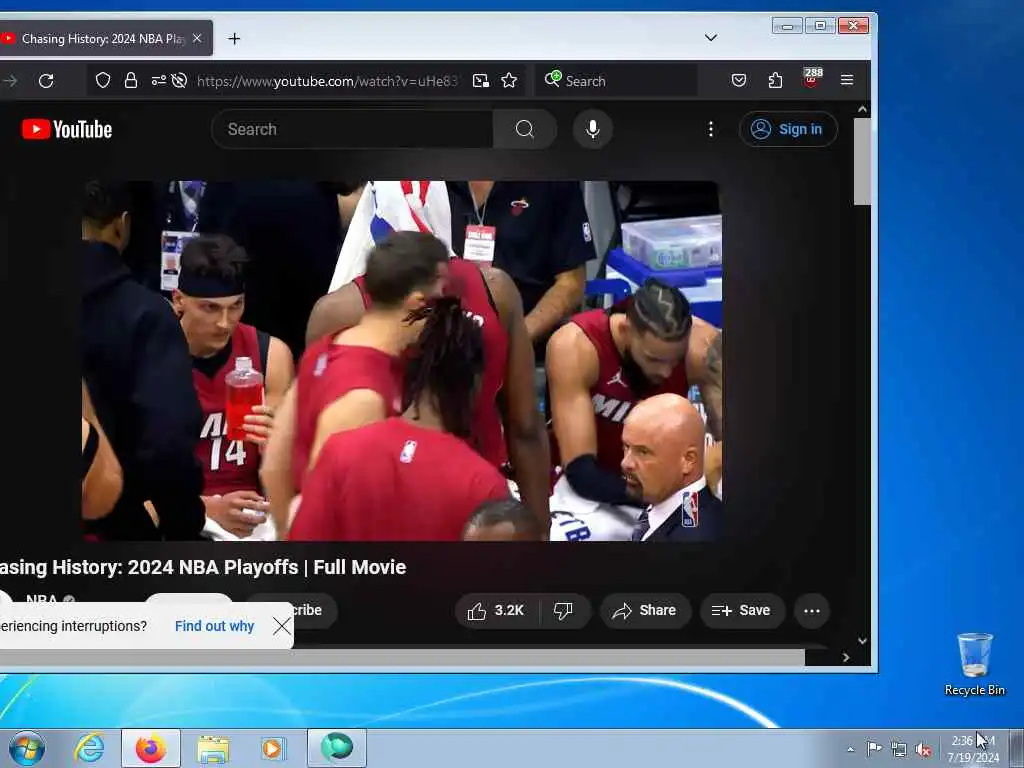Image resolution: width=1024 pixels, height=768 pixels.
Task: Click the green globe app on taskbar
Action: 337,747
